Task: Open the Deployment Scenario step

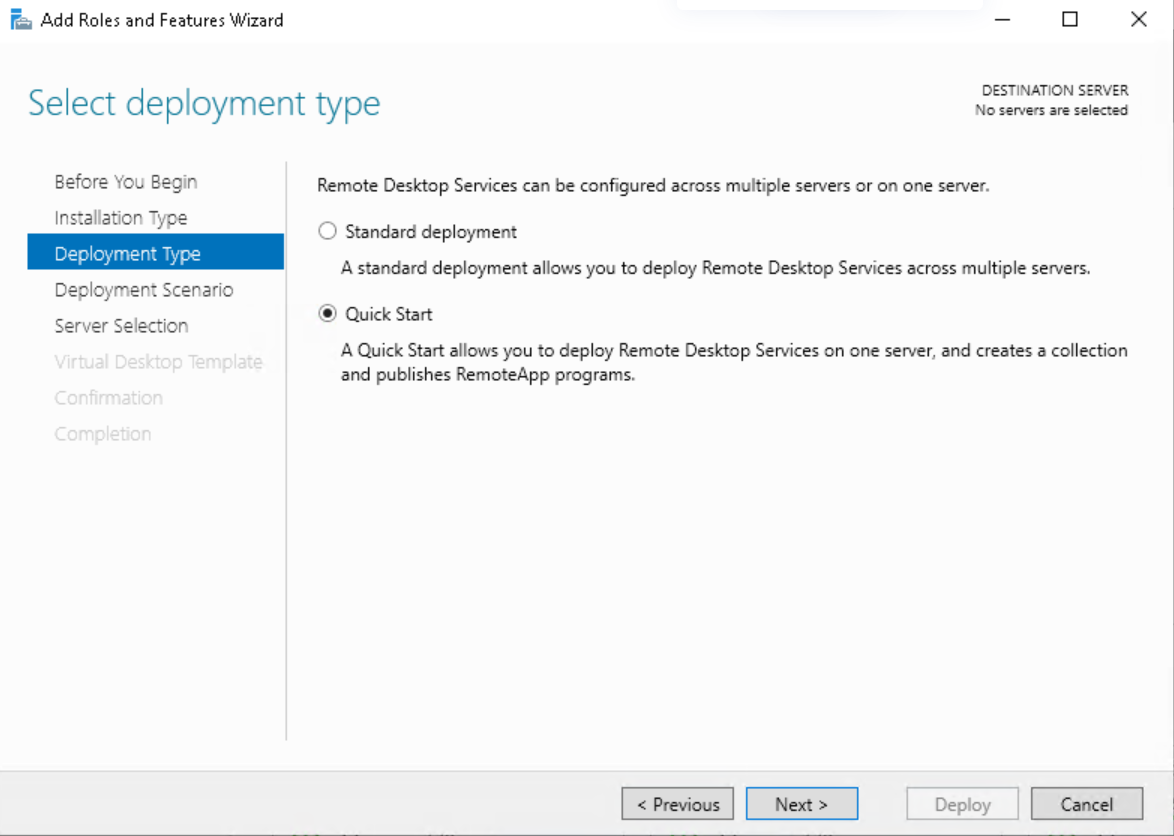Action: [x=143, y=289]
